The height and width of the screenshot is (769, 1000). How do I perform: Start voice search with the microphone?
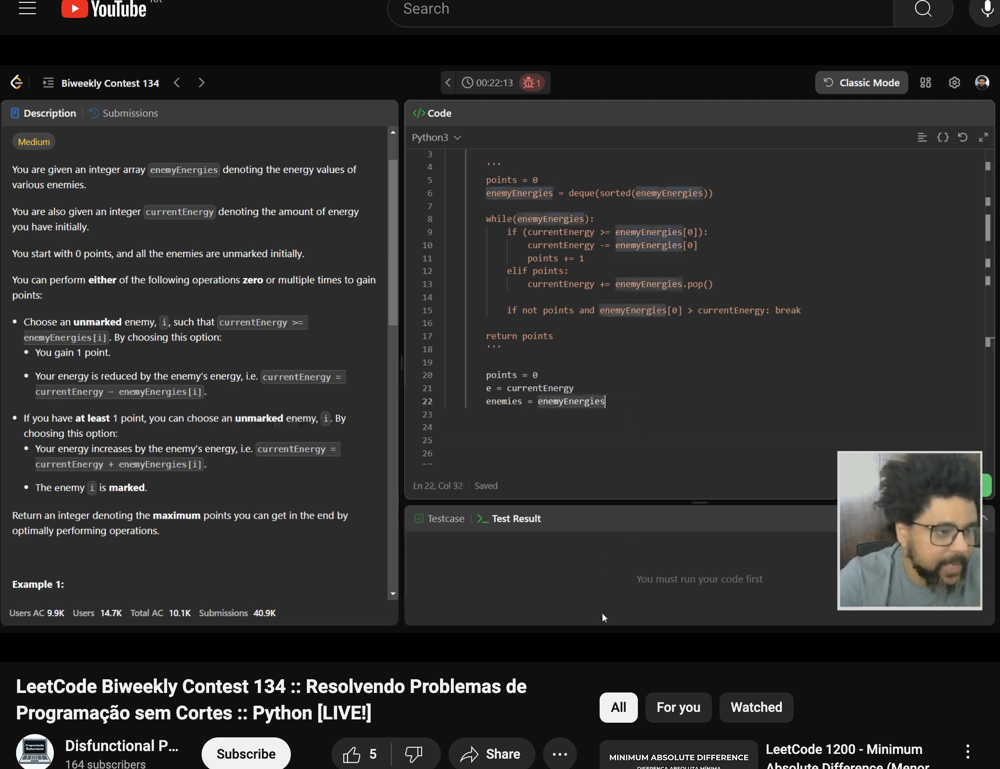click(986, 10)
